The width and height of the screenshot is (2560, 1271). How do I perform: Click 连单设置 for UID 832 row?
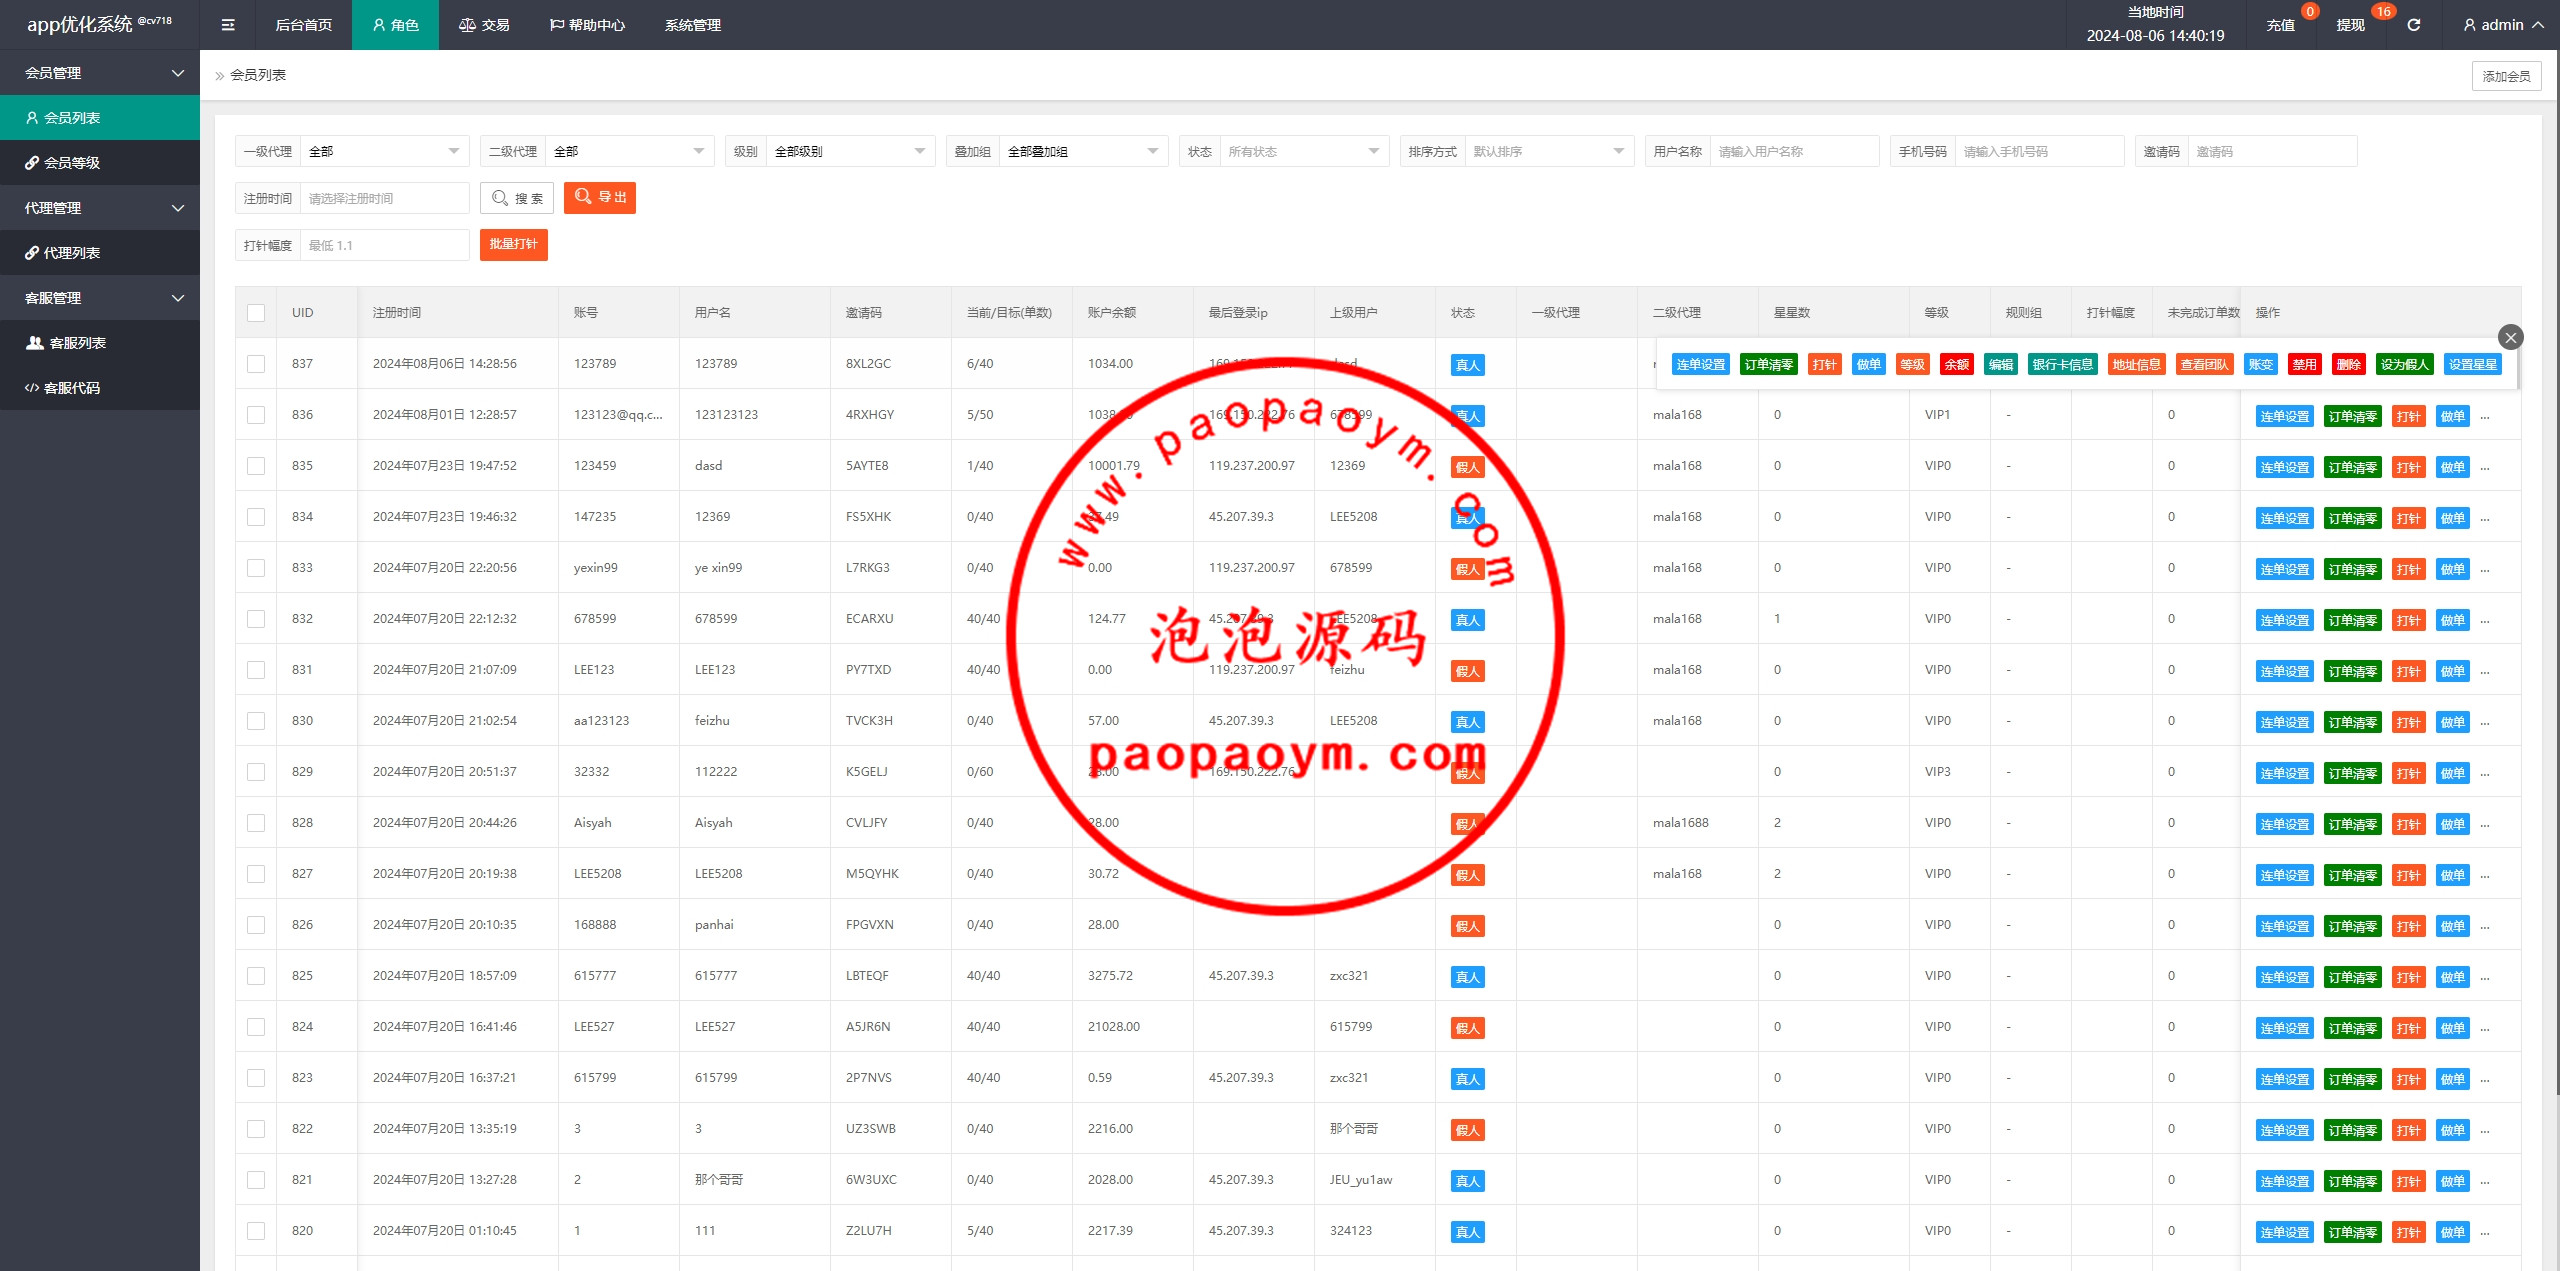[2284, 620]
